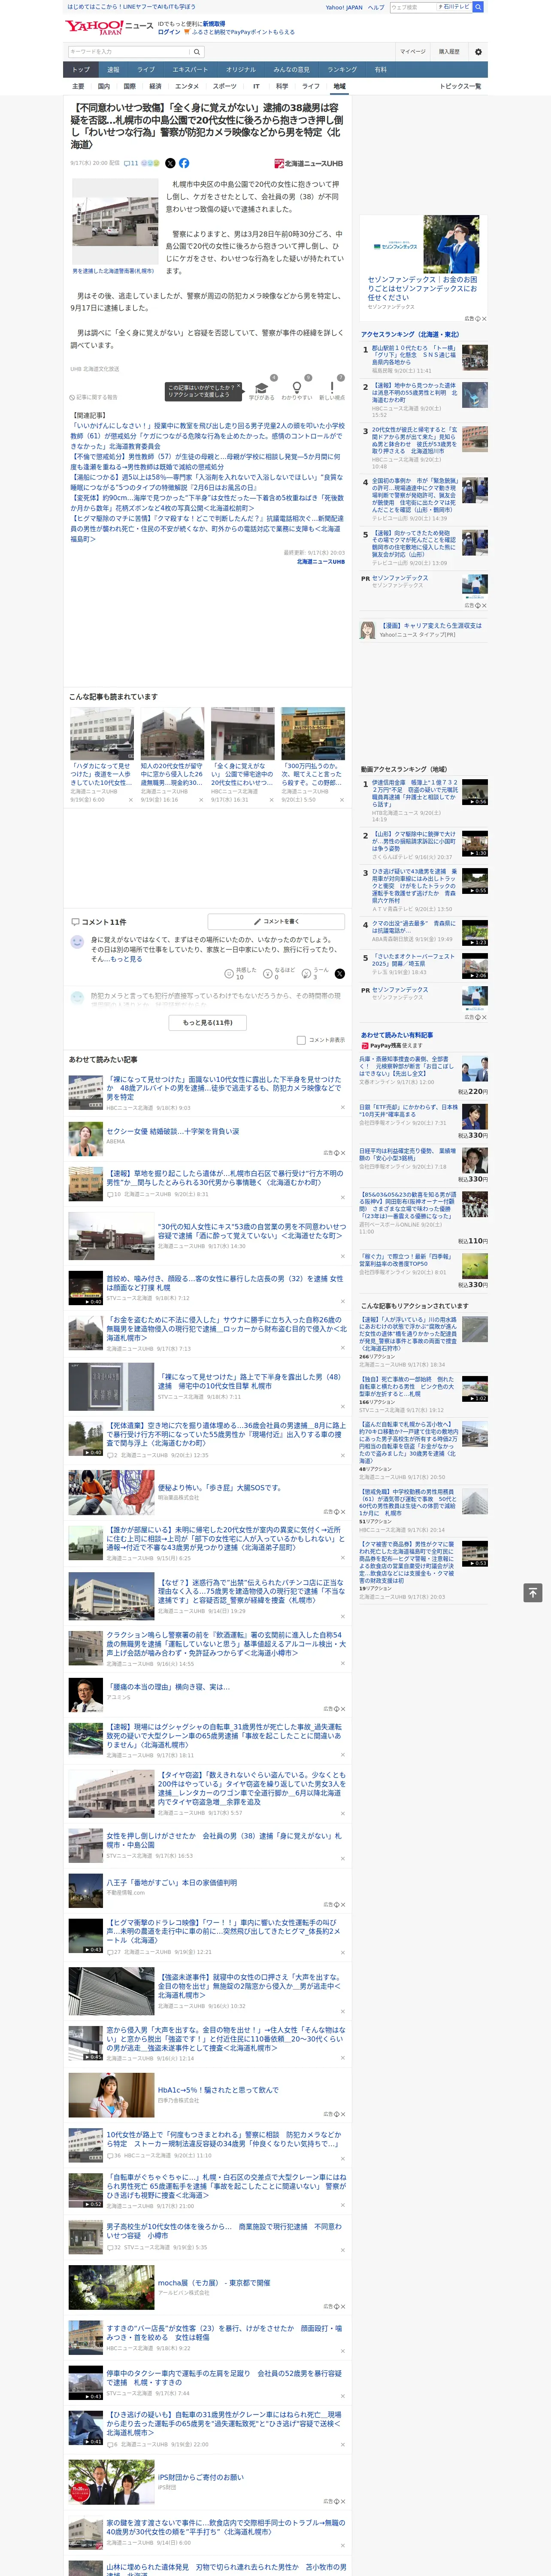Select the 速報 navigation tab

pyautogui.click(x=113, y=70)
